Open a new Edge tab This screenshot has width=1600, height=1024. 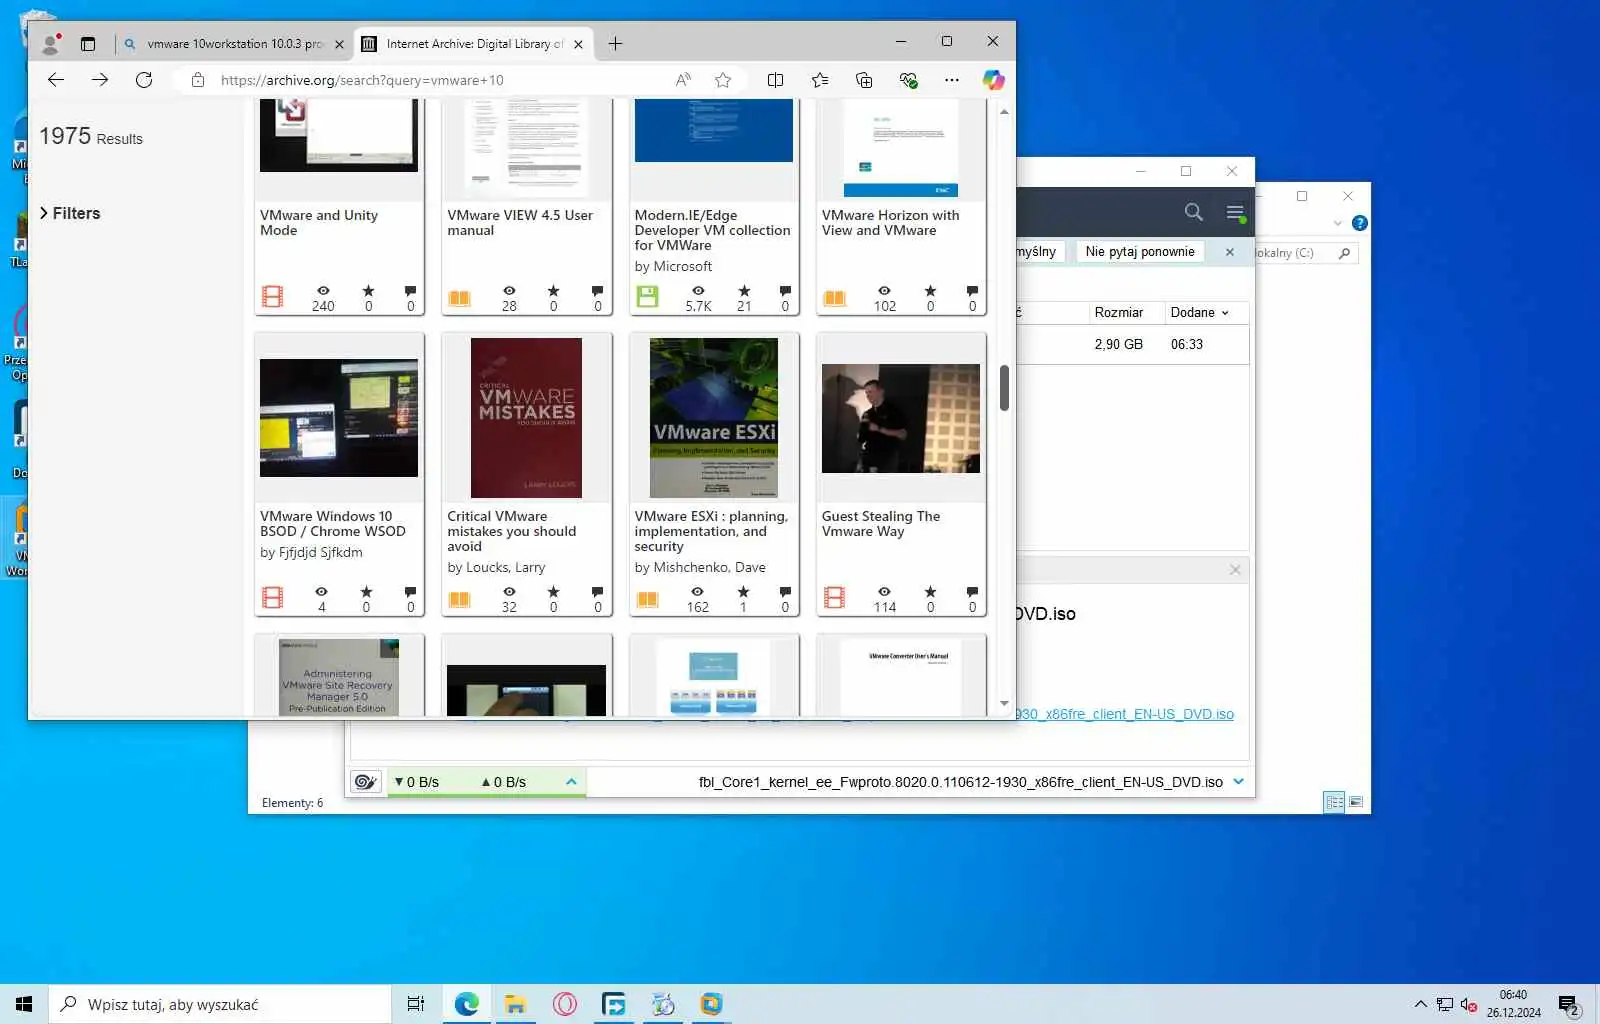615,44
